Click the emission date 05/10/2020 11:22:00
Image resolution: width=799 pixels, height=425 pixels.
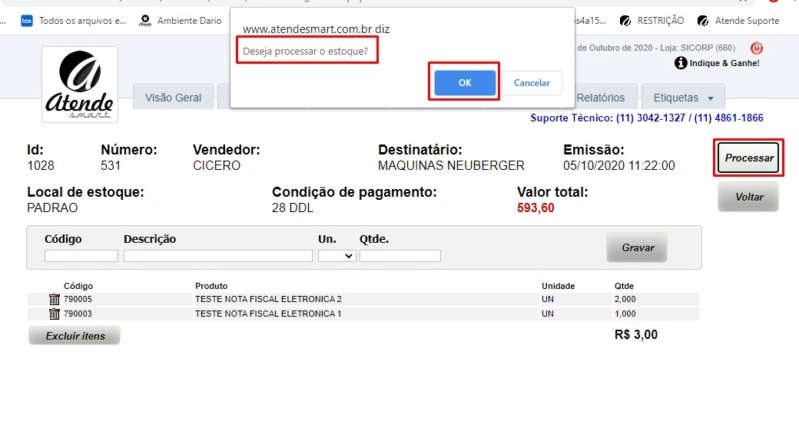(619, 166)
